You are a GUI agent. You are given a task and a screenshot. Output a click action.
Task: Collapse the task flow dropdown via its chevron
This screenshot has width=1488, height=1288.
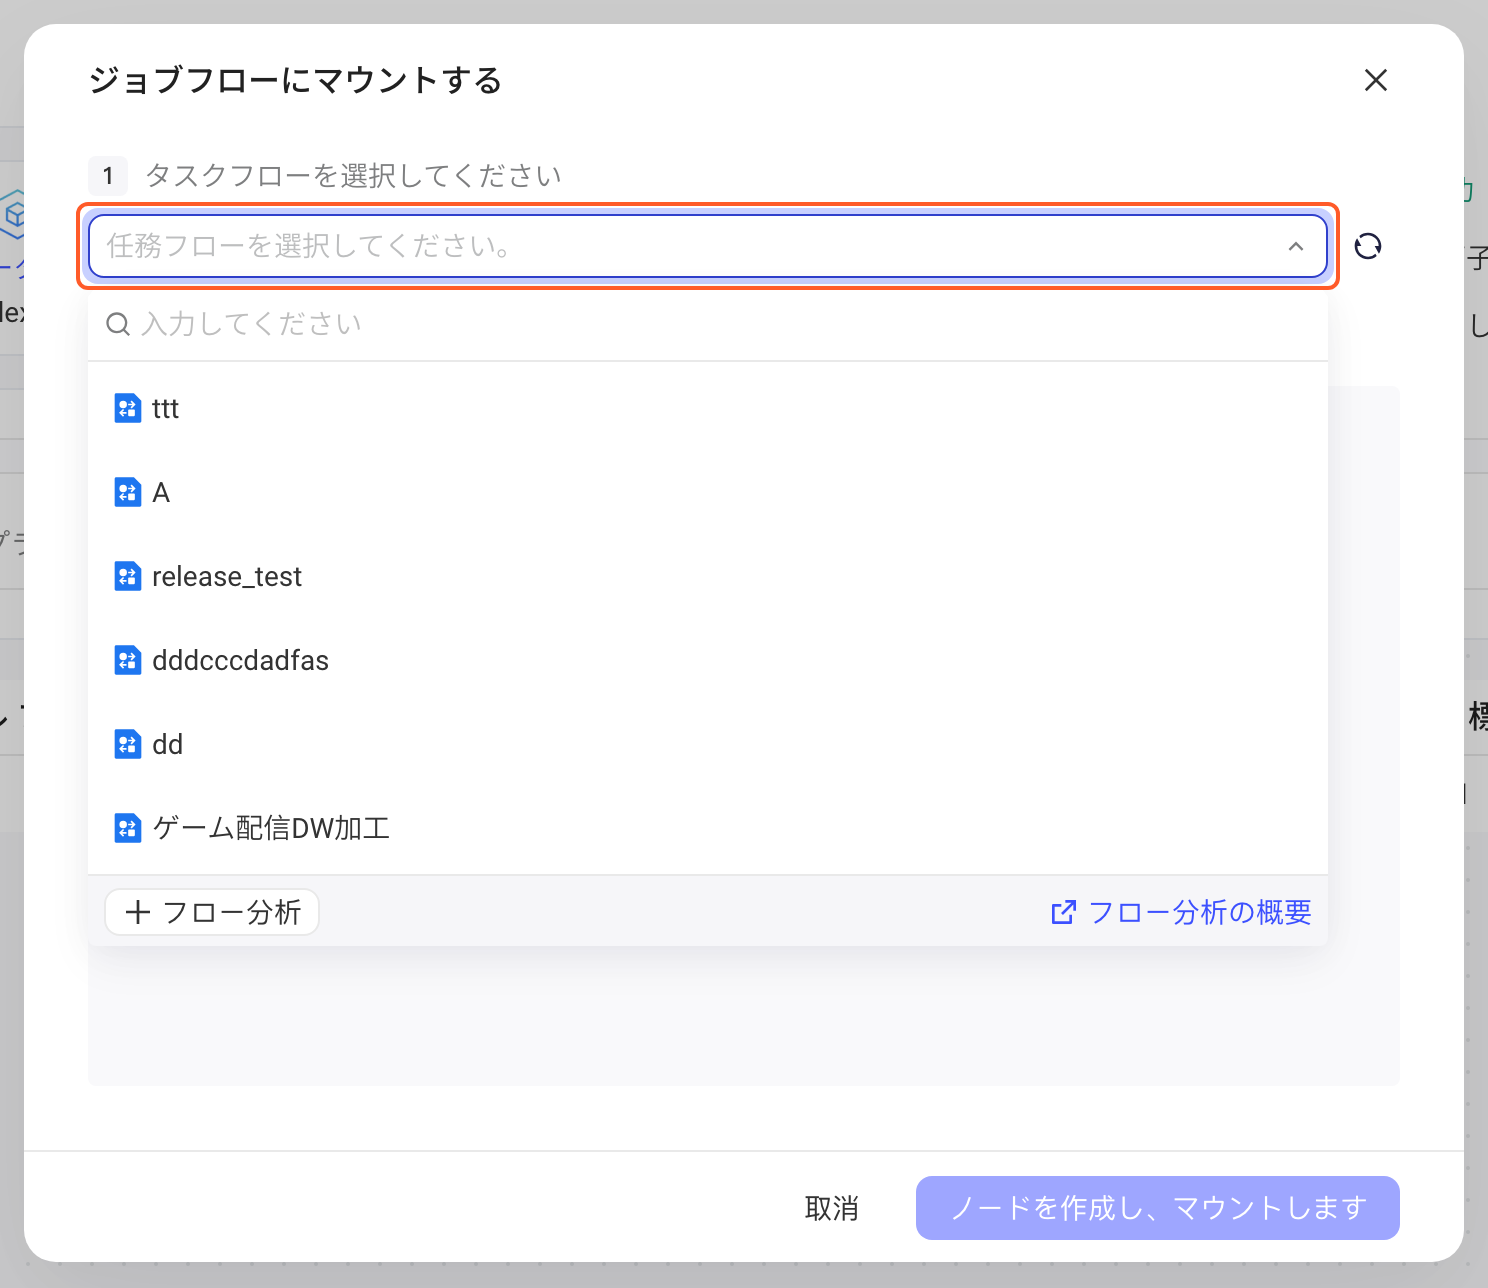point(1296,246)
